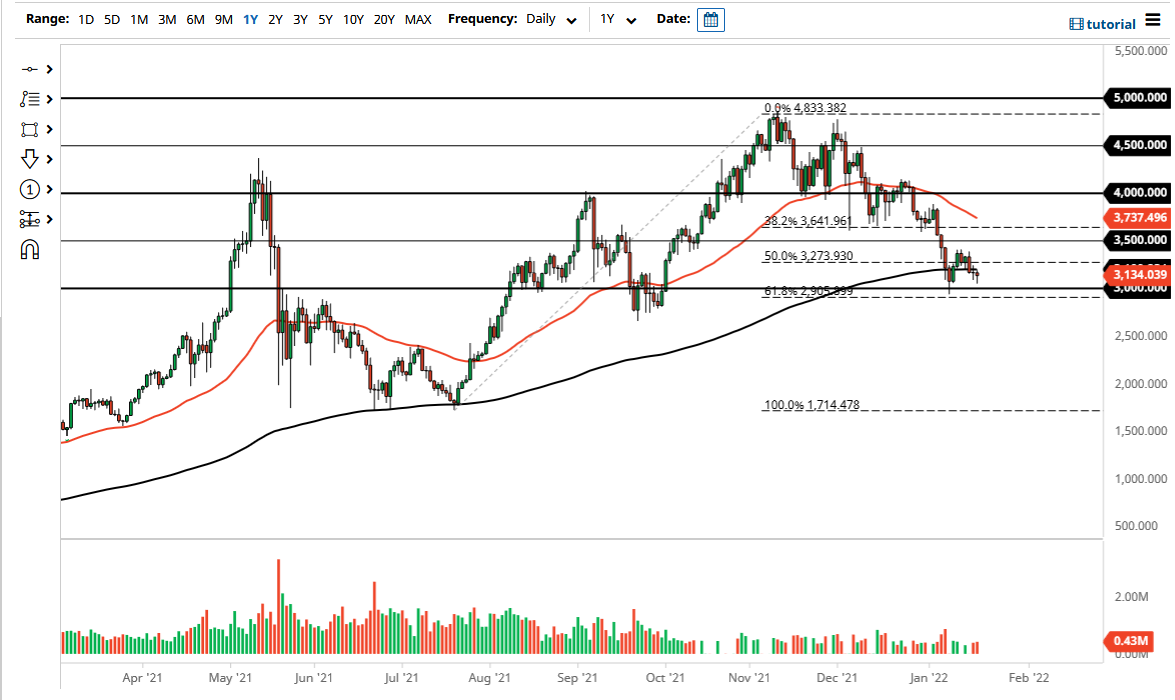
Task: Click the 5D range button
Action: coord(111,19)
